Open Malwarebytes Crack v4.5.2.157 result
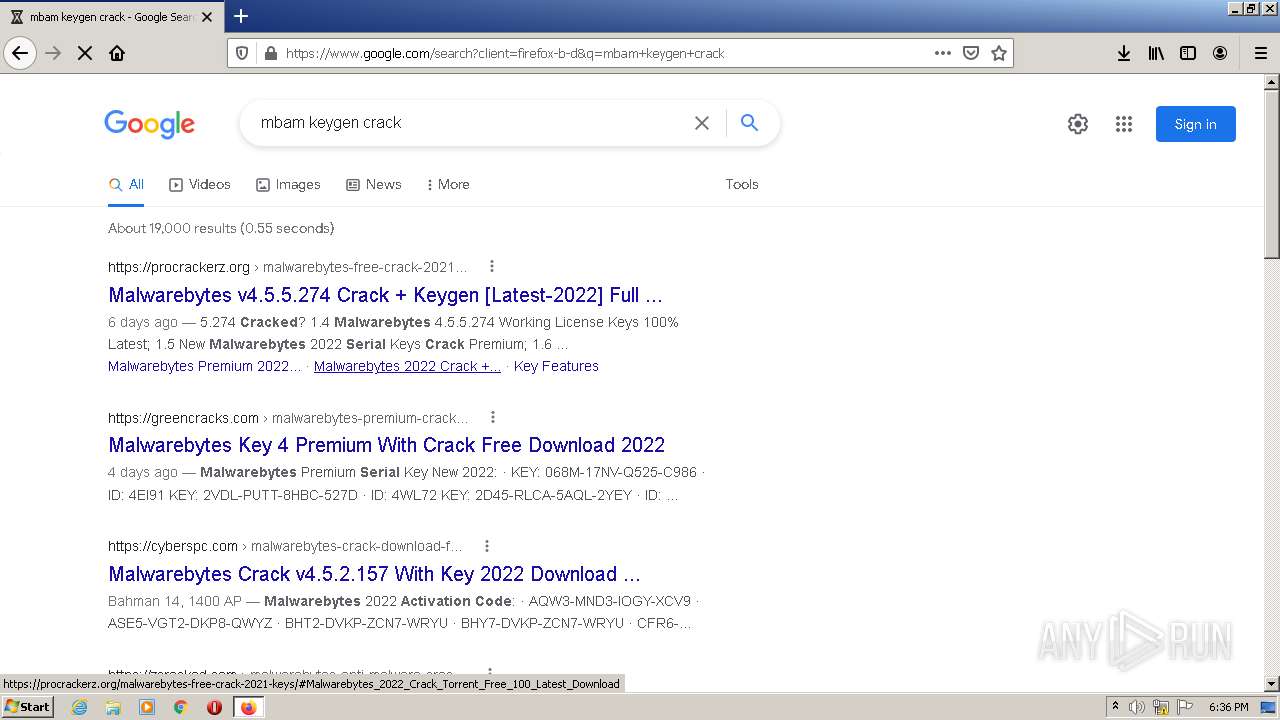Image resolution: width=1280 pixels, height=720 pixels. point(374,574)
